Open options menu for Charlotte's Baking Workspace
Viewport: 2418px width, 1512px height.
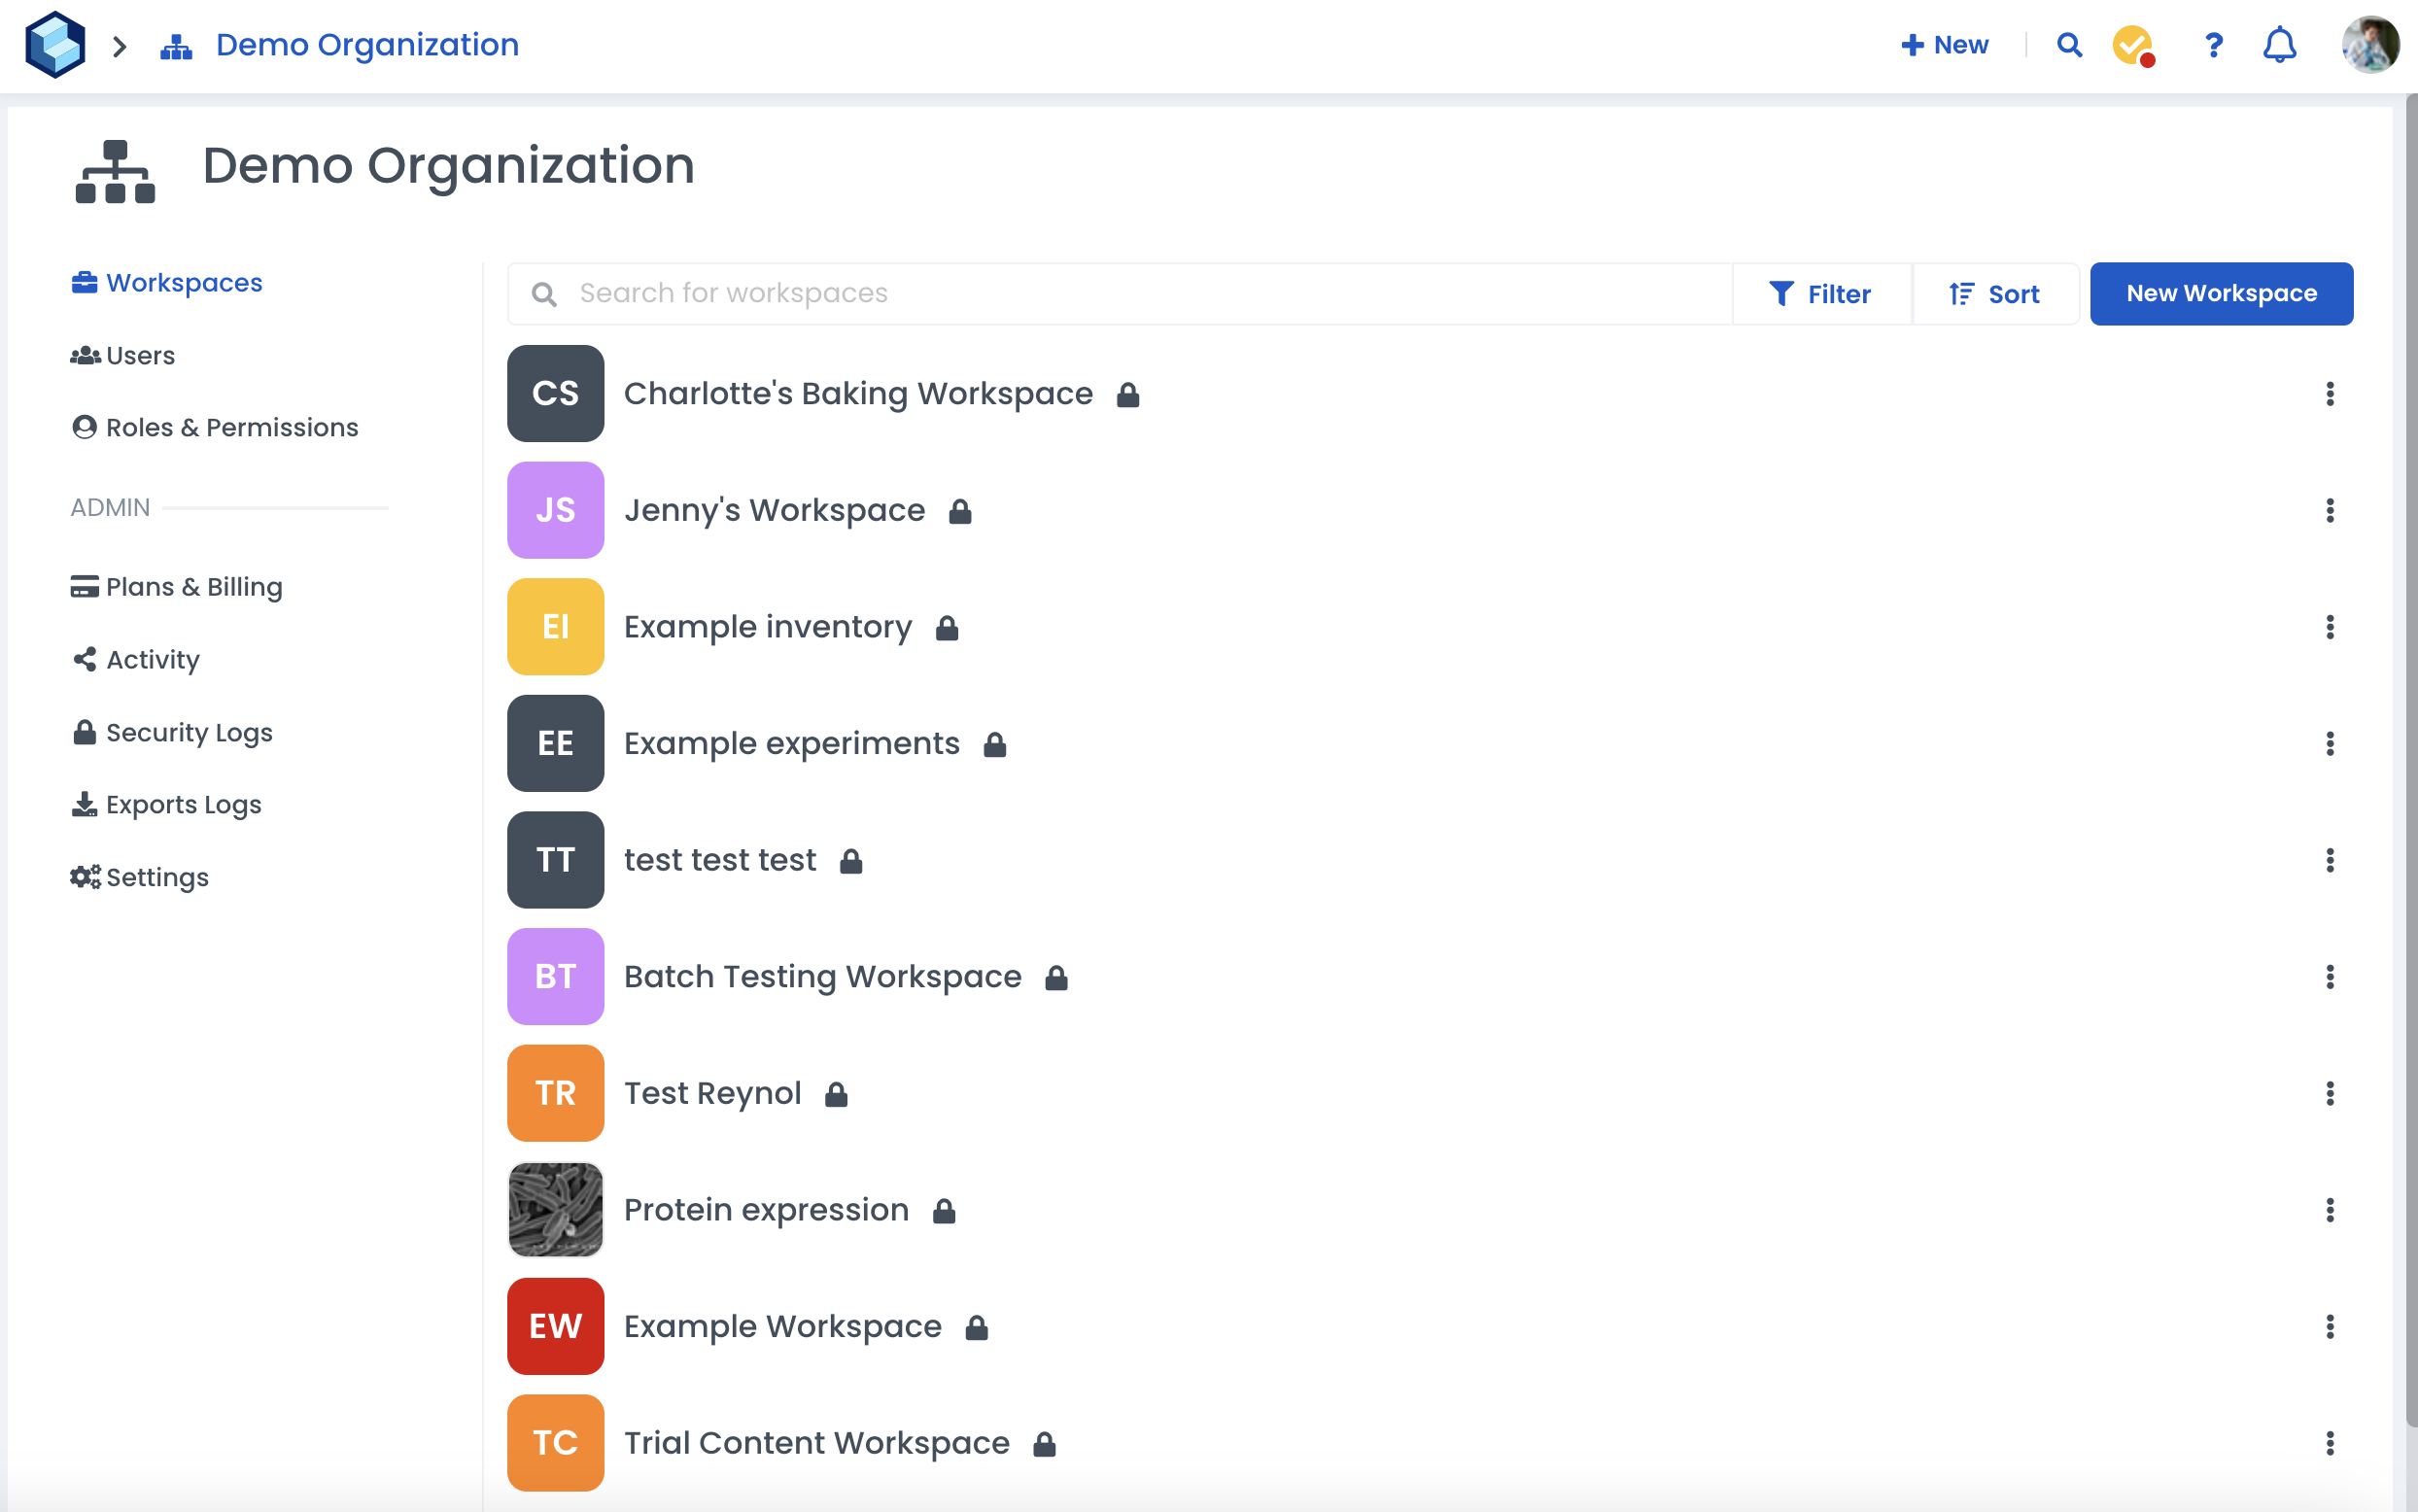(2329, 394)
